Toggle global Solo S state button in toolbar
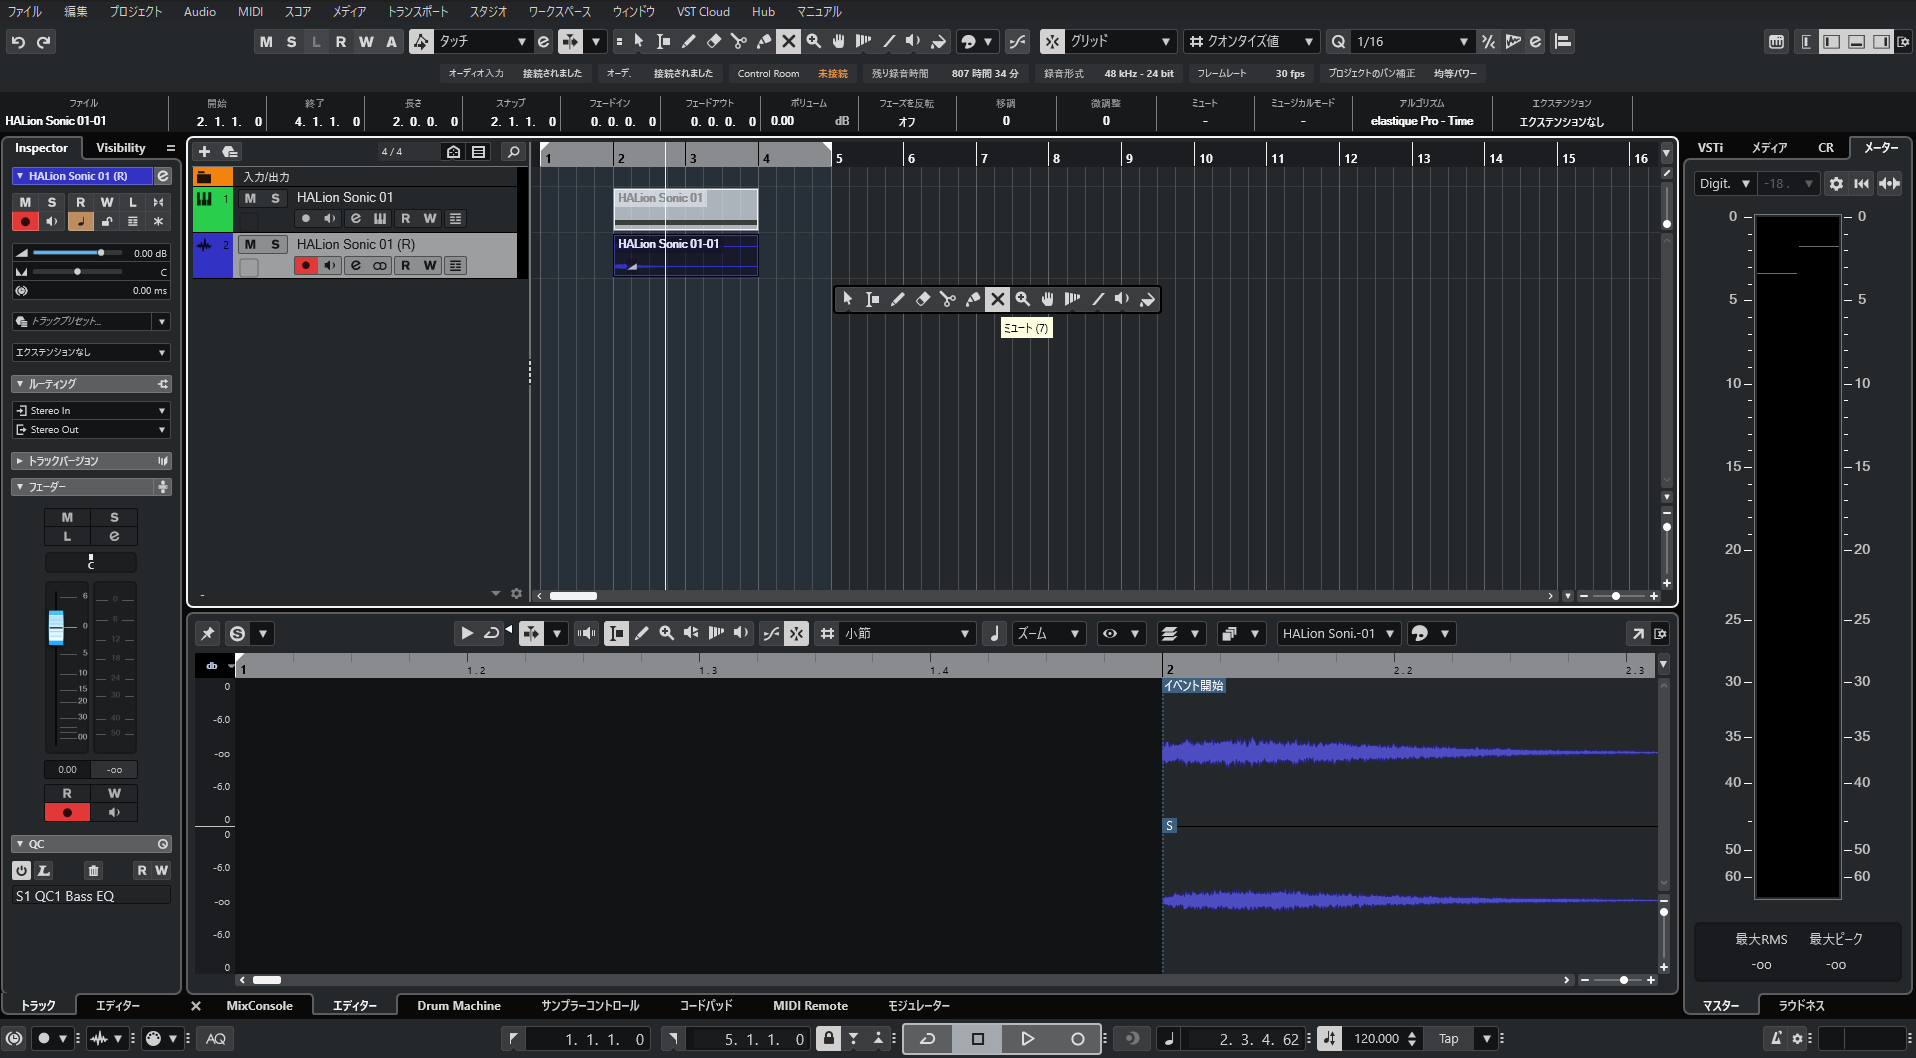Viewport: 1916px width, 1058px height. click(x=291, y=41)
